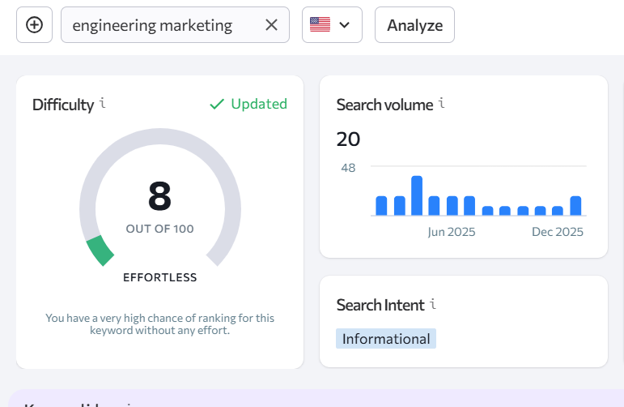Screen dimensions: 624x407
Task: Click the green Updated checkmark icon
Action: (x=217, y=104)
